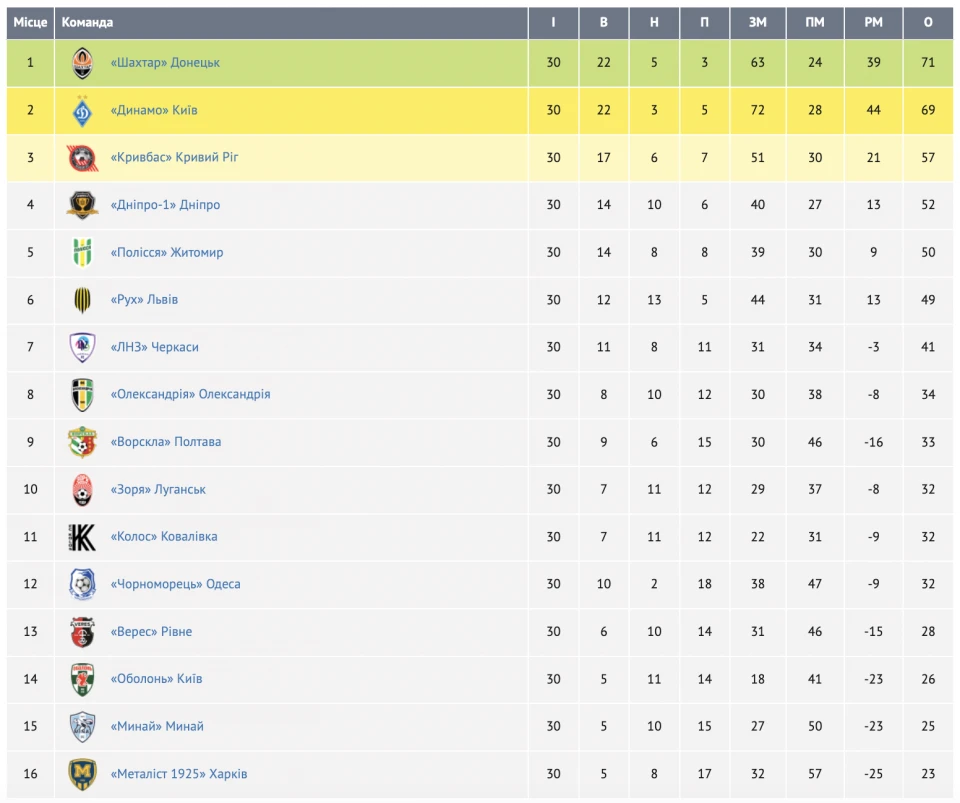Click the Metalist 1925 club emblem
This screenshot has height=803, width=960.
82,774
